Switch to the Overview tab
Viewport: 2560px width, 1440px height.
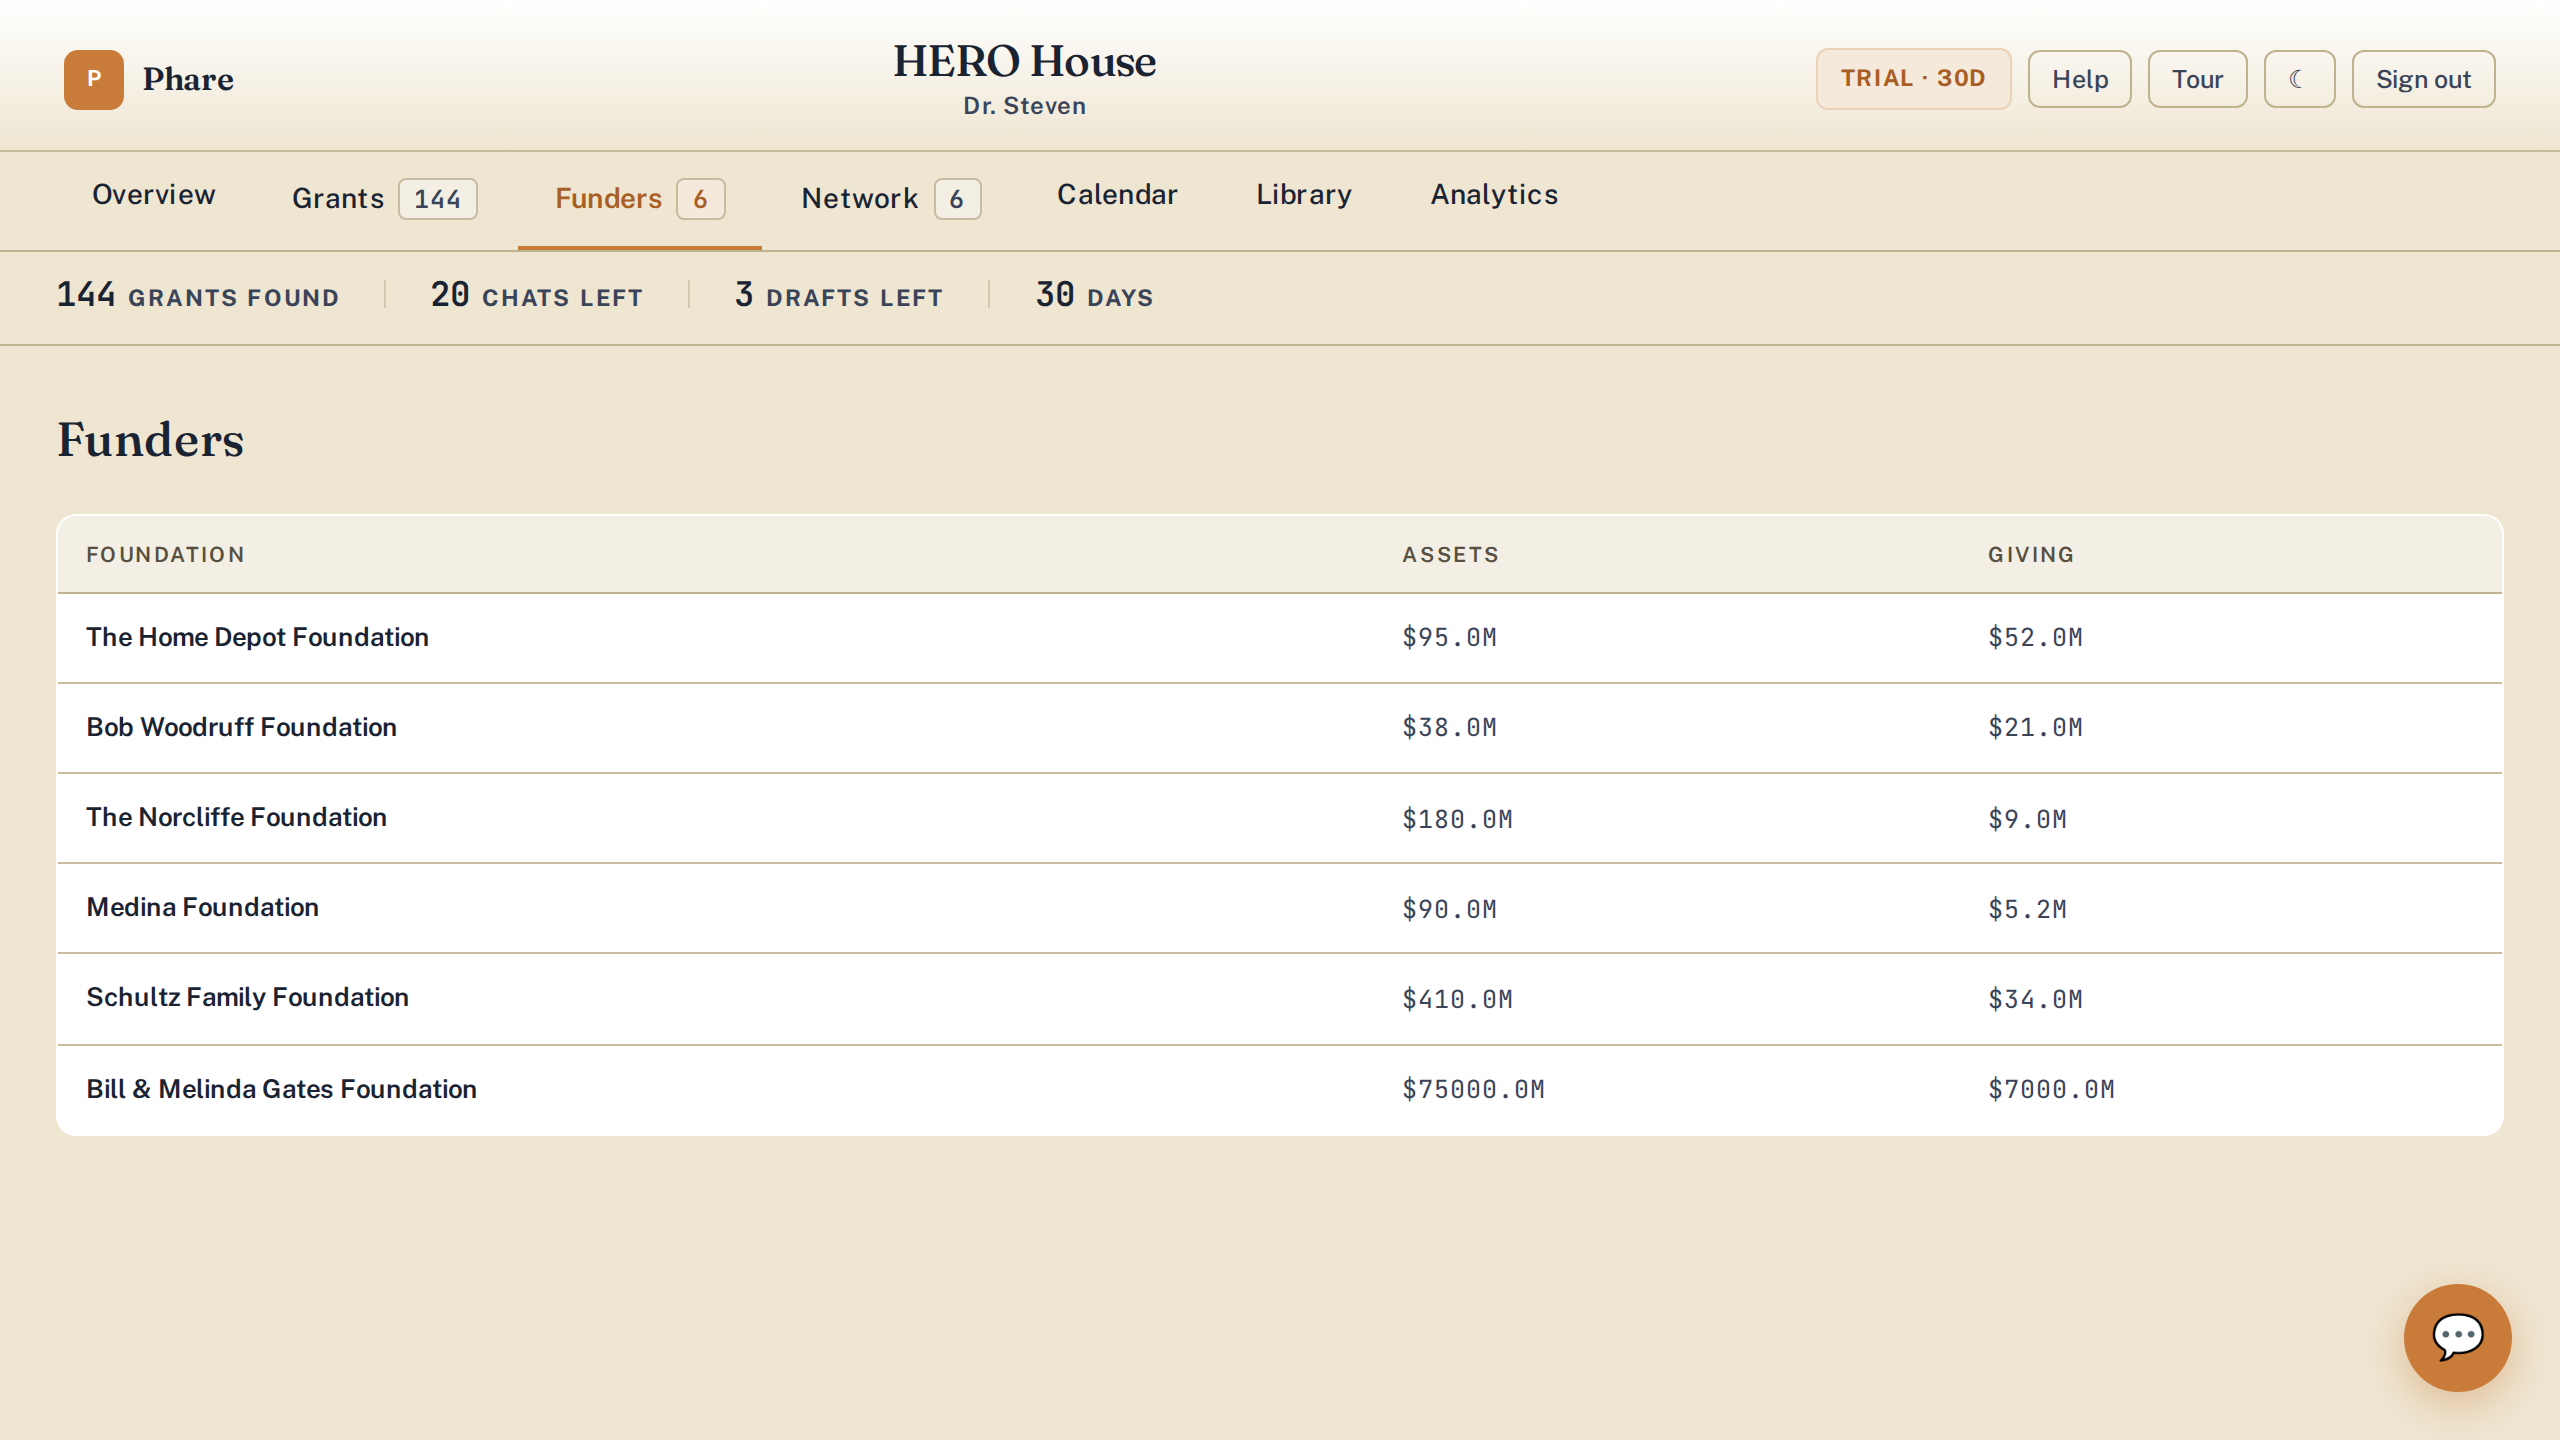click(154, 195)
